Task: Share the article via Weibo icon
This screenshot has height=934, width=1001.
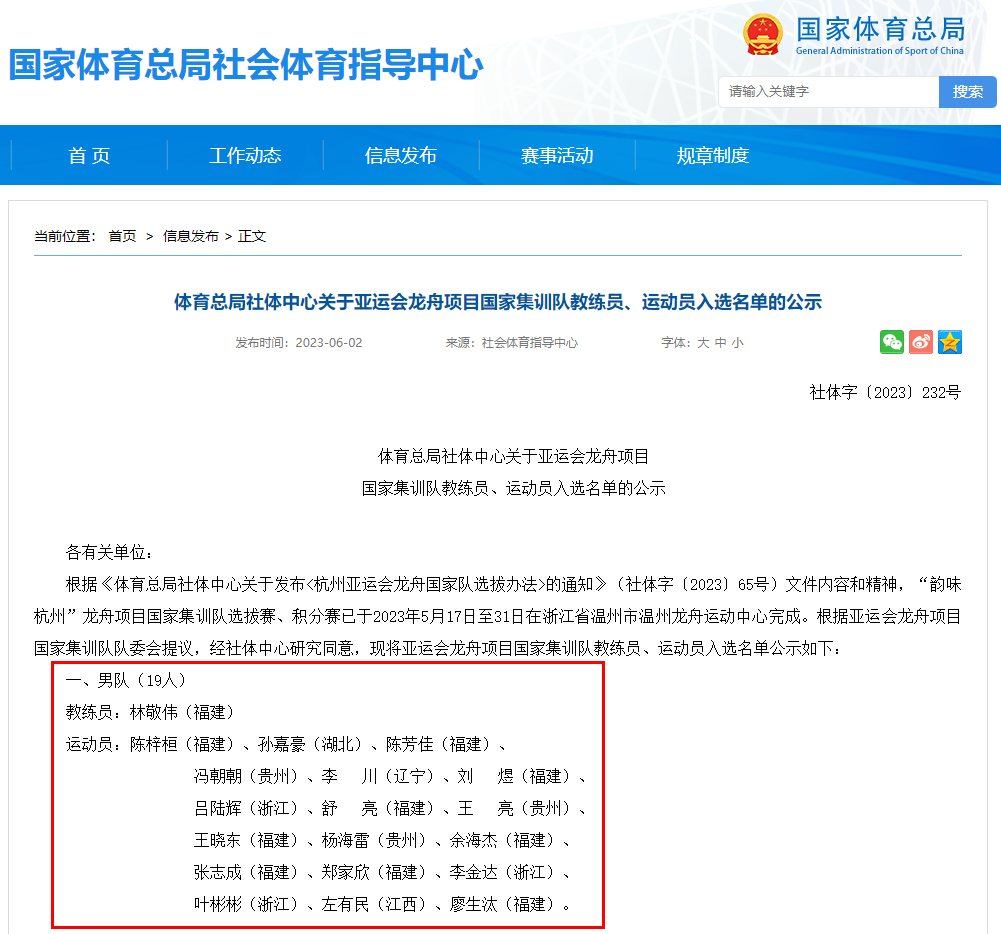Action: 921,342
